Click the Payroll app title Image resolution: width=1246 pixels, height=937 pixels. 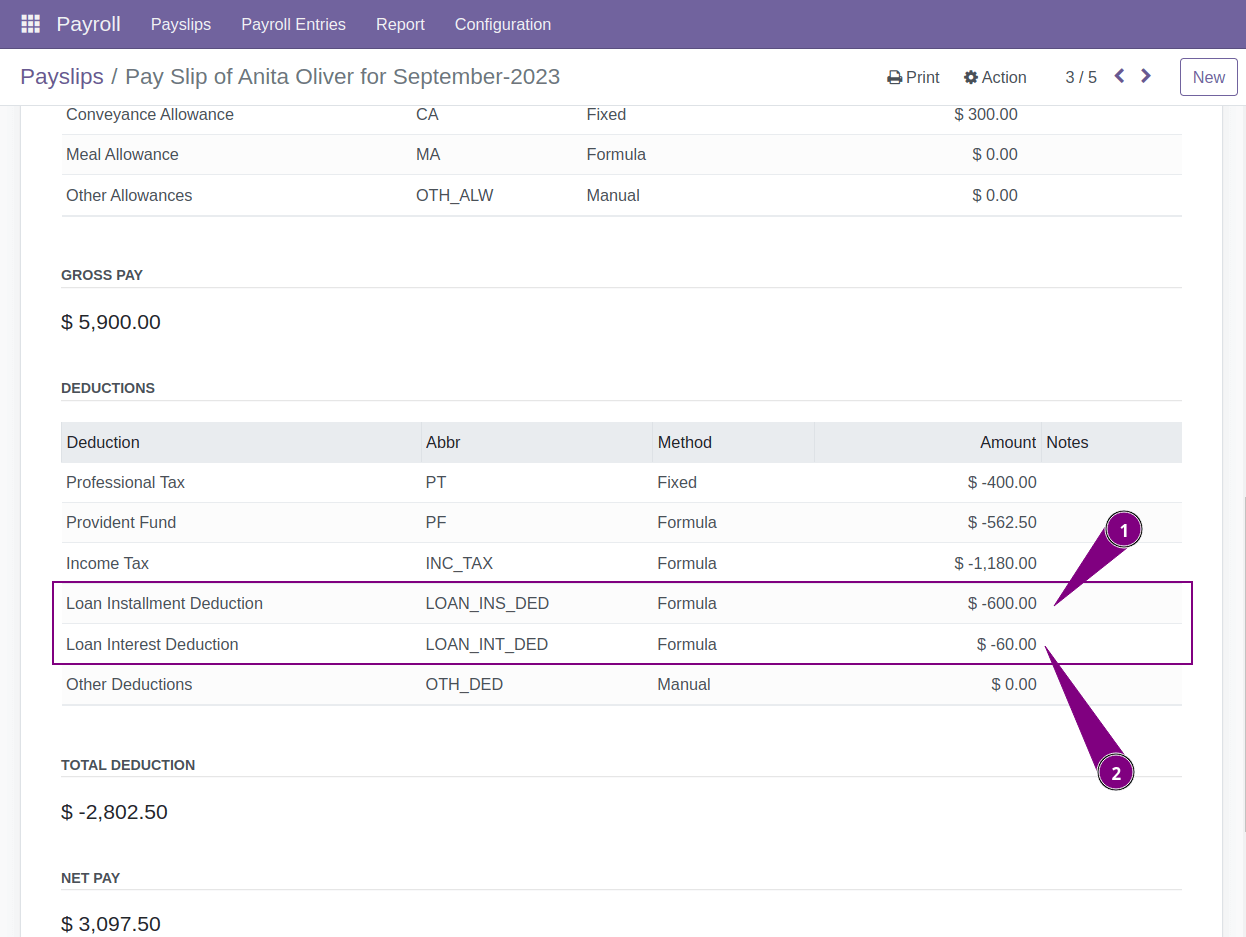coord(88,24)
